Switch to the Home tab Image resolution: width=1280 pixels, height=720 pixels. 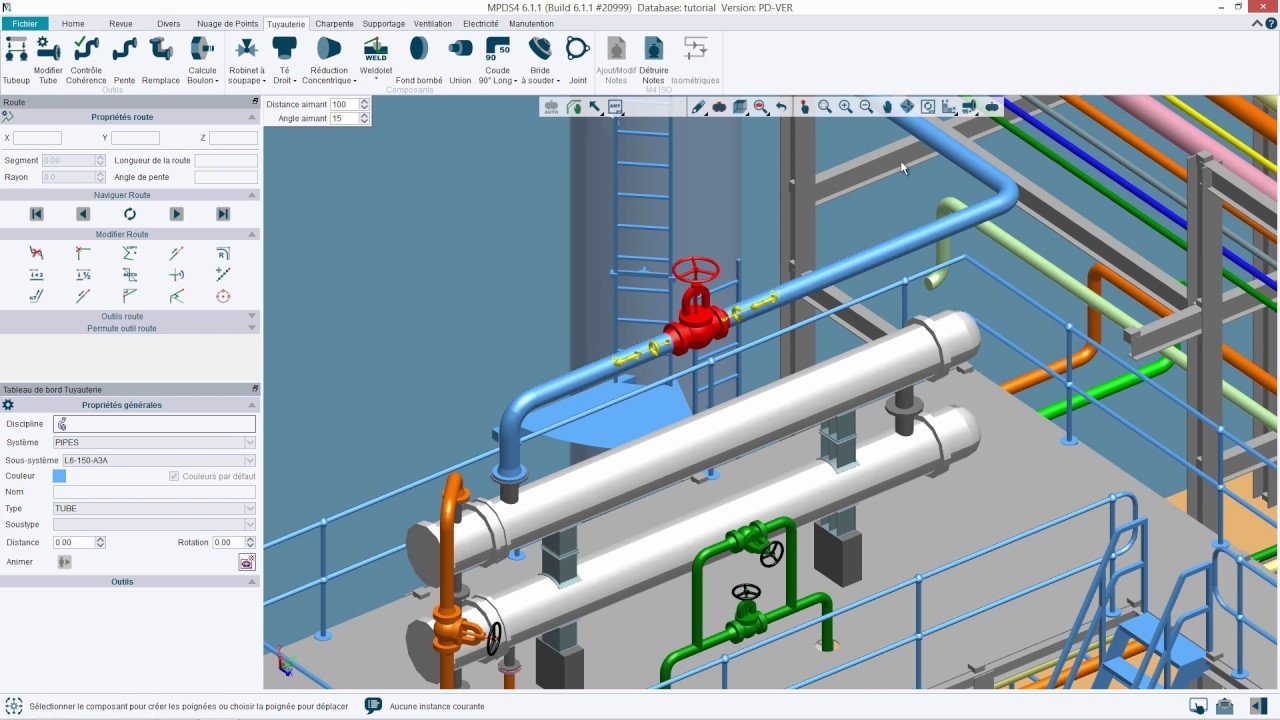73,23
